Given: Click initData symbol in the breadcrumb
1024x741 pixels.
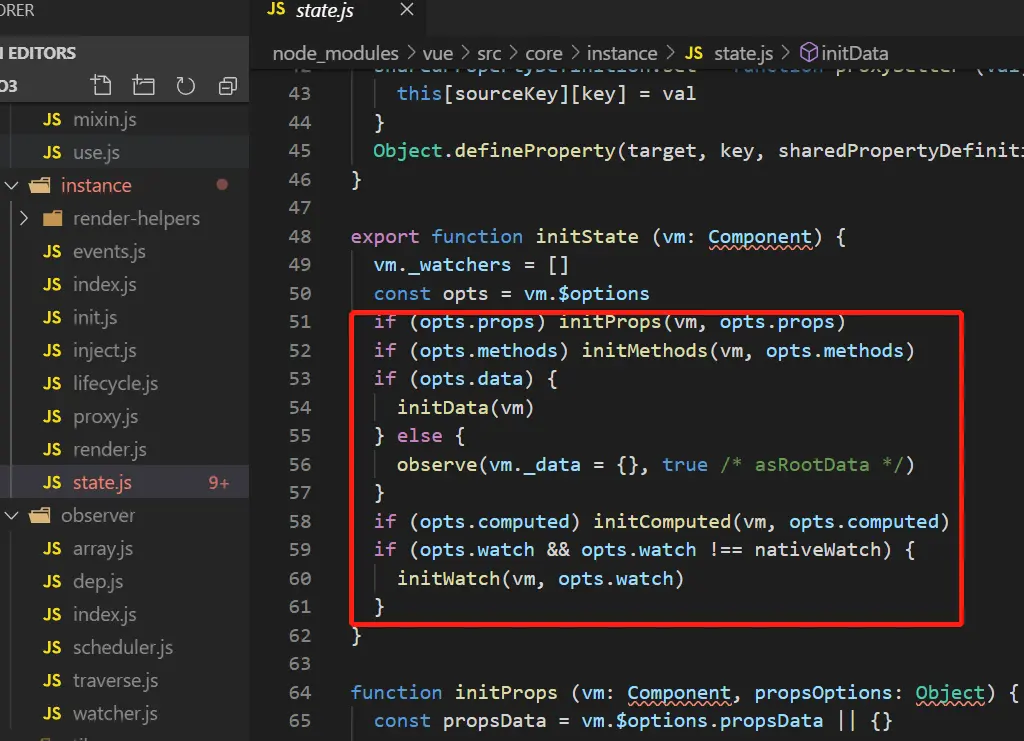Looking at the screenshot, I should point(844,53).
